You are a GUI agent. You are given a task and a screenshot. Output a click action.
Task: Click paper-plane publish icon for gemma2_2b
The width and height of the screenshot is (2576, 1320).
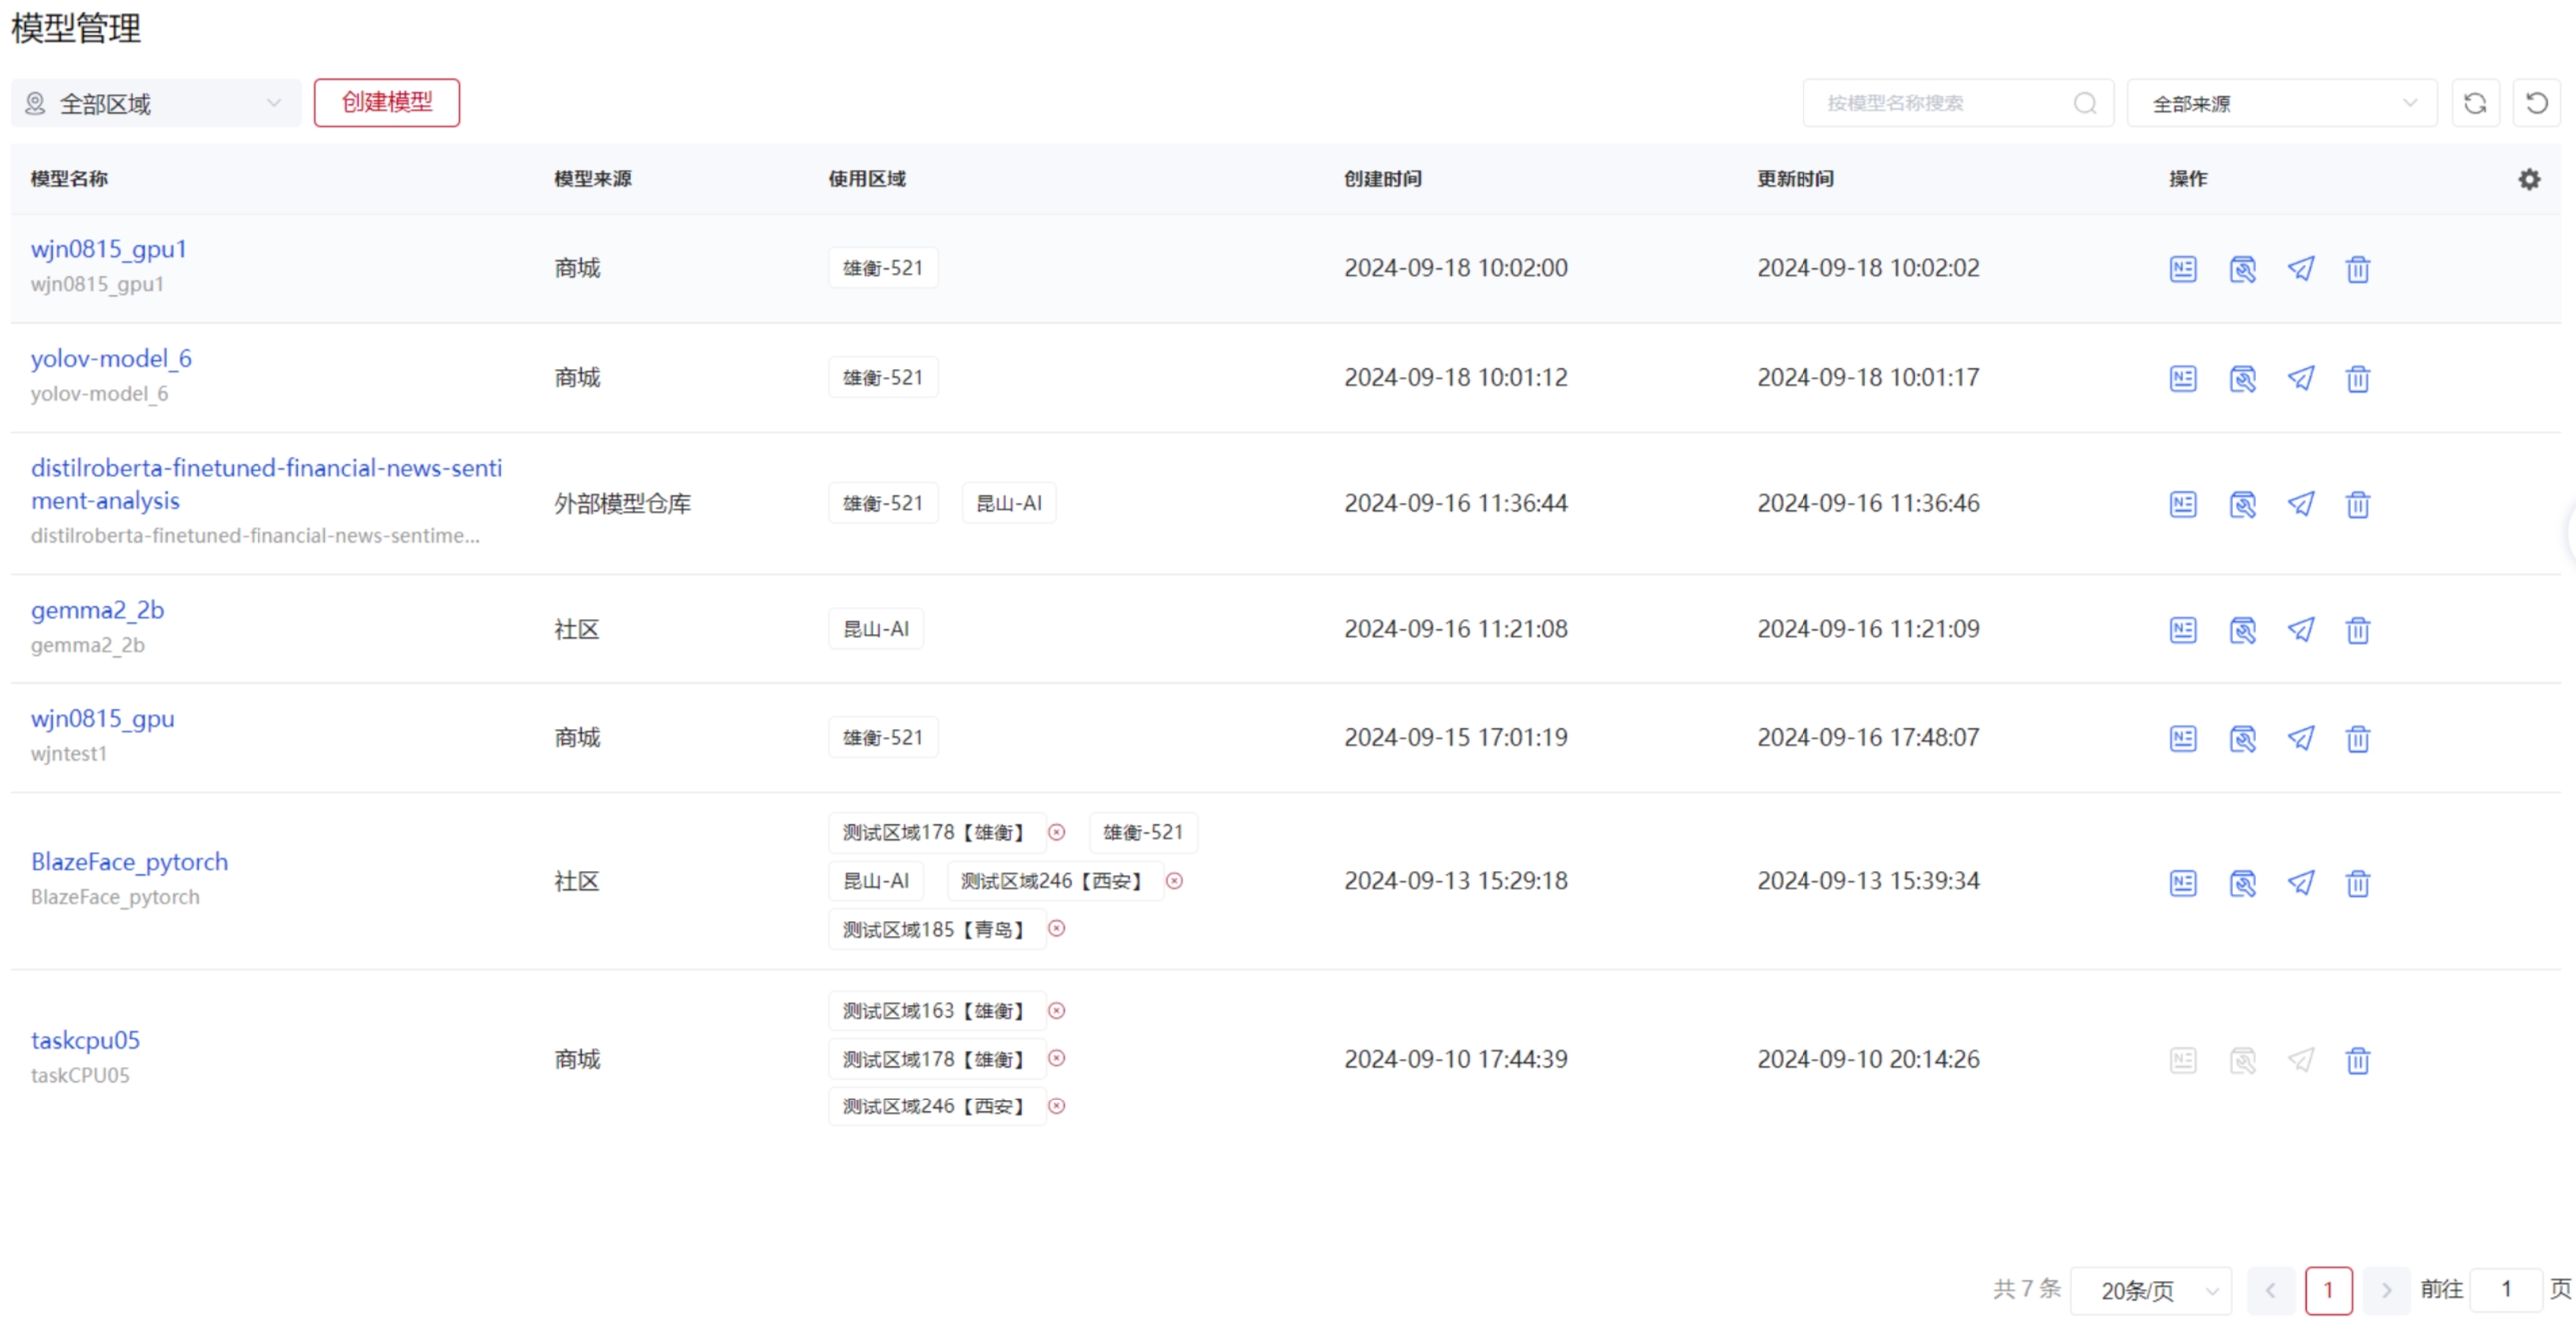(x=2300, y=629)
